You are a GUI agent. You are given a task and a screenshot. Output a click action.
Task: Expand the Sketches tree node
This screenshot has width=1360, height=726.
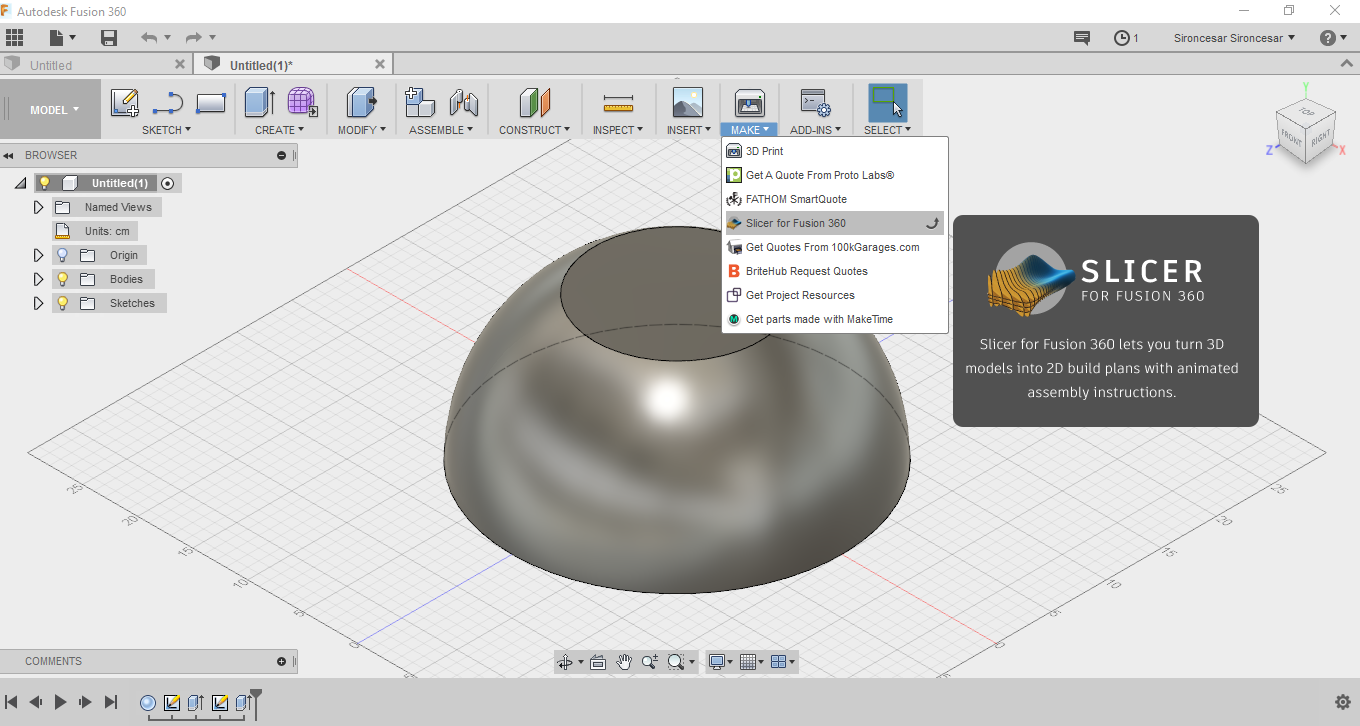tap(38, 303)
